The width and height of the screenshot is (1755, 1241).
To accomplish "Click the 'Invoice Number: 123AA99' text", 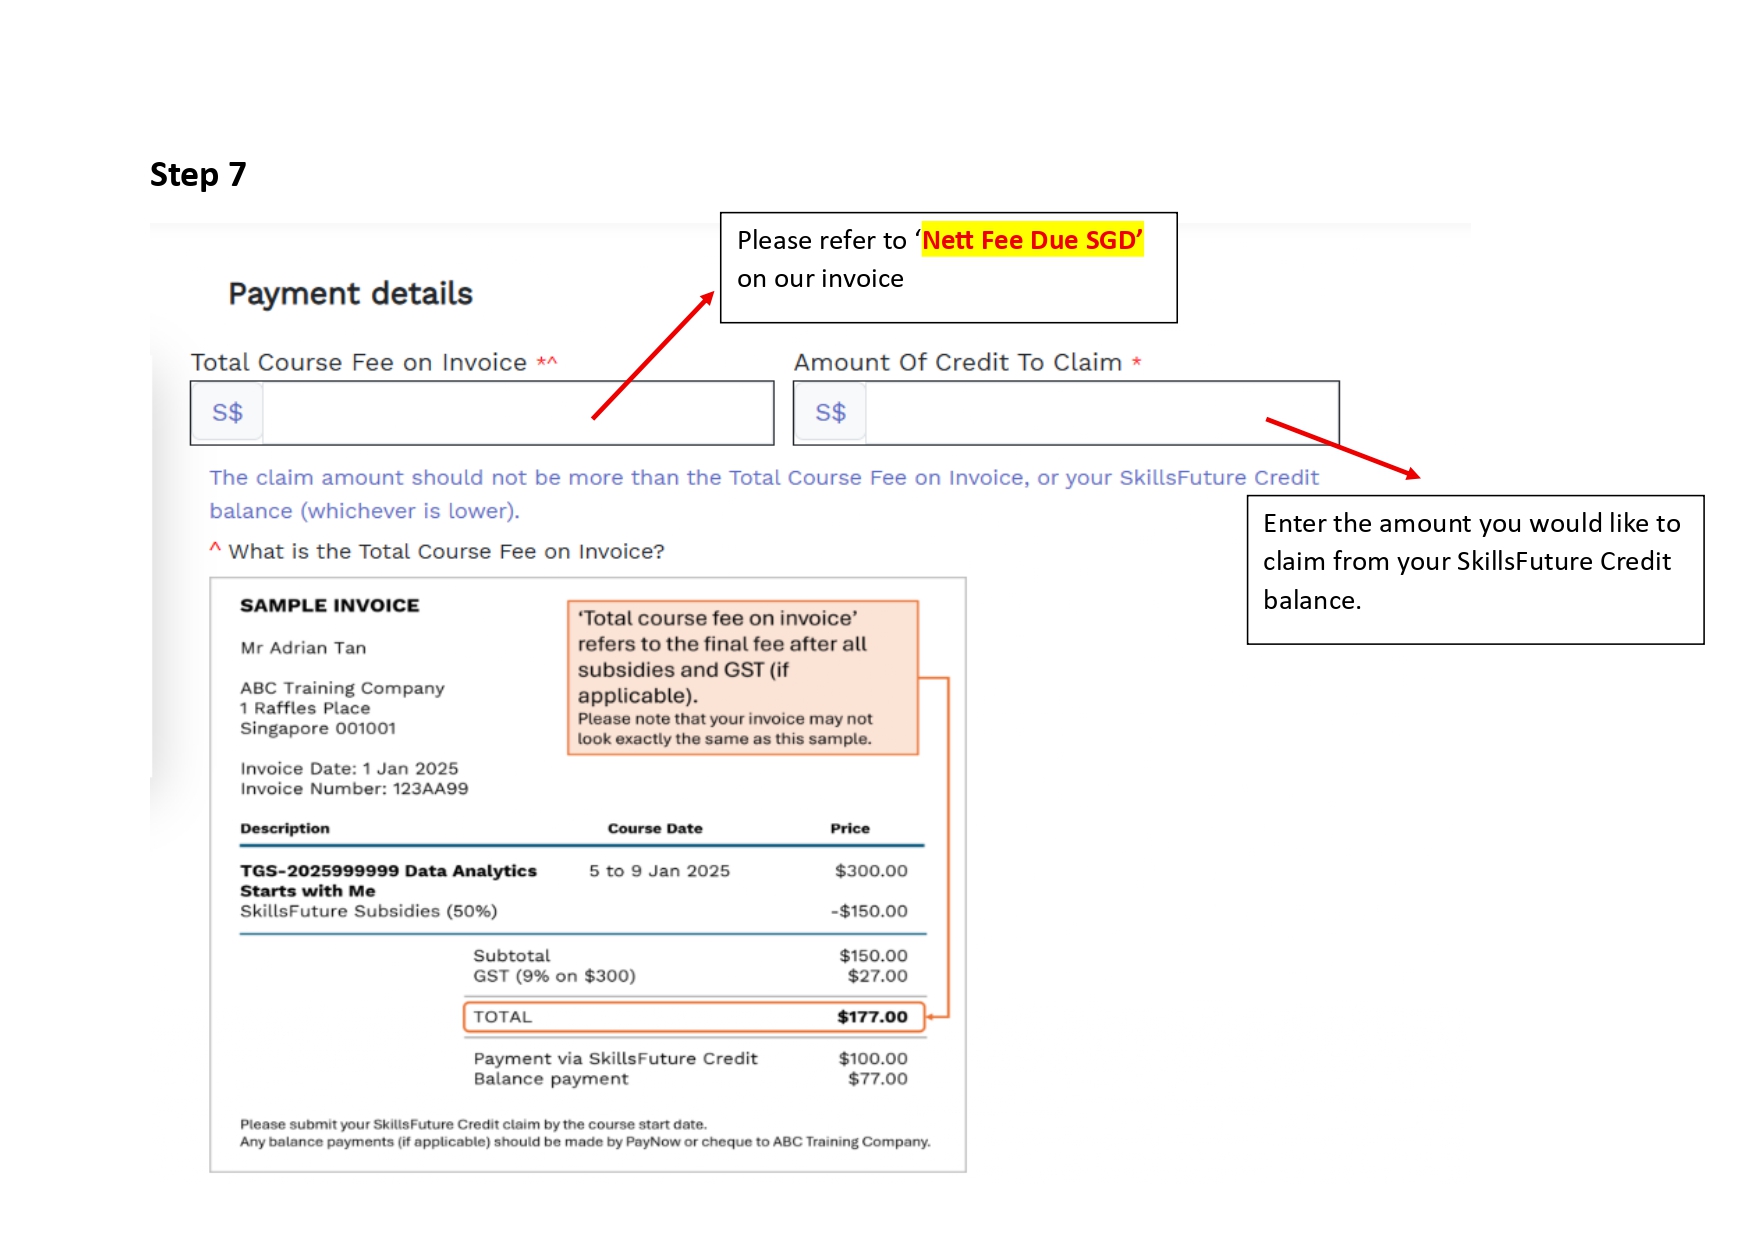I will click(354, 789).
